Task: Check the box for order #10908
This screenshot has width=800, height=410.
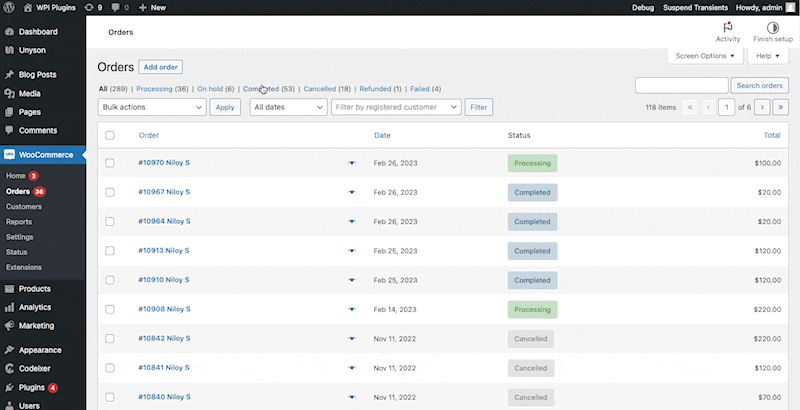Action: tap(110, 309)
